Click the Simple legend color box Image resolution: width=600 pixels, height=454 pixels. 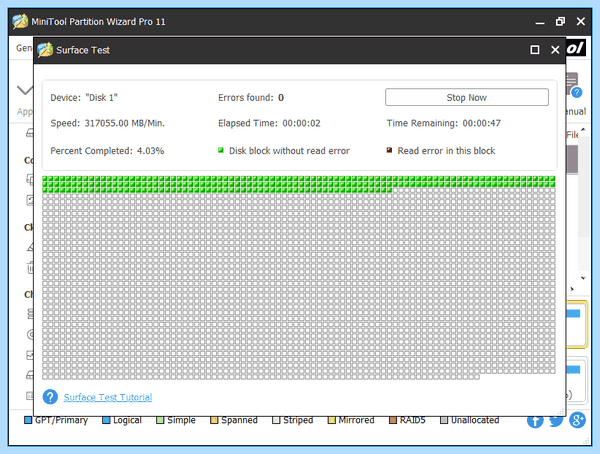pos(160,420)
